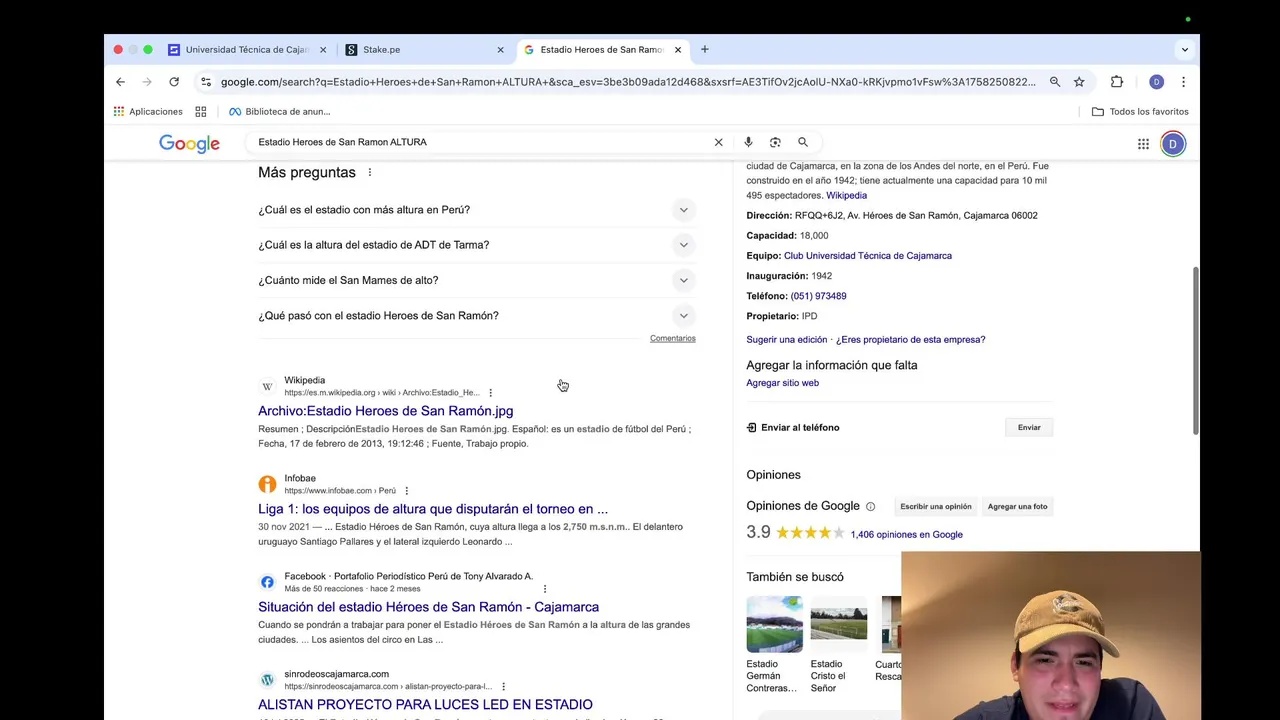Click Sugerir una edición link
This screenshot has height=720, width=1280.
coord(786,340)
